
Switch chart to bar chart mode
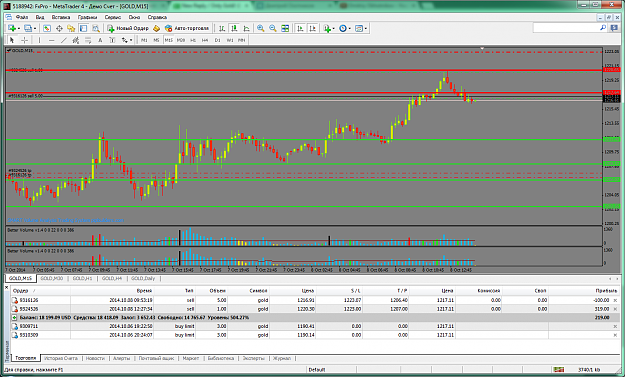[x=222, y=28]
